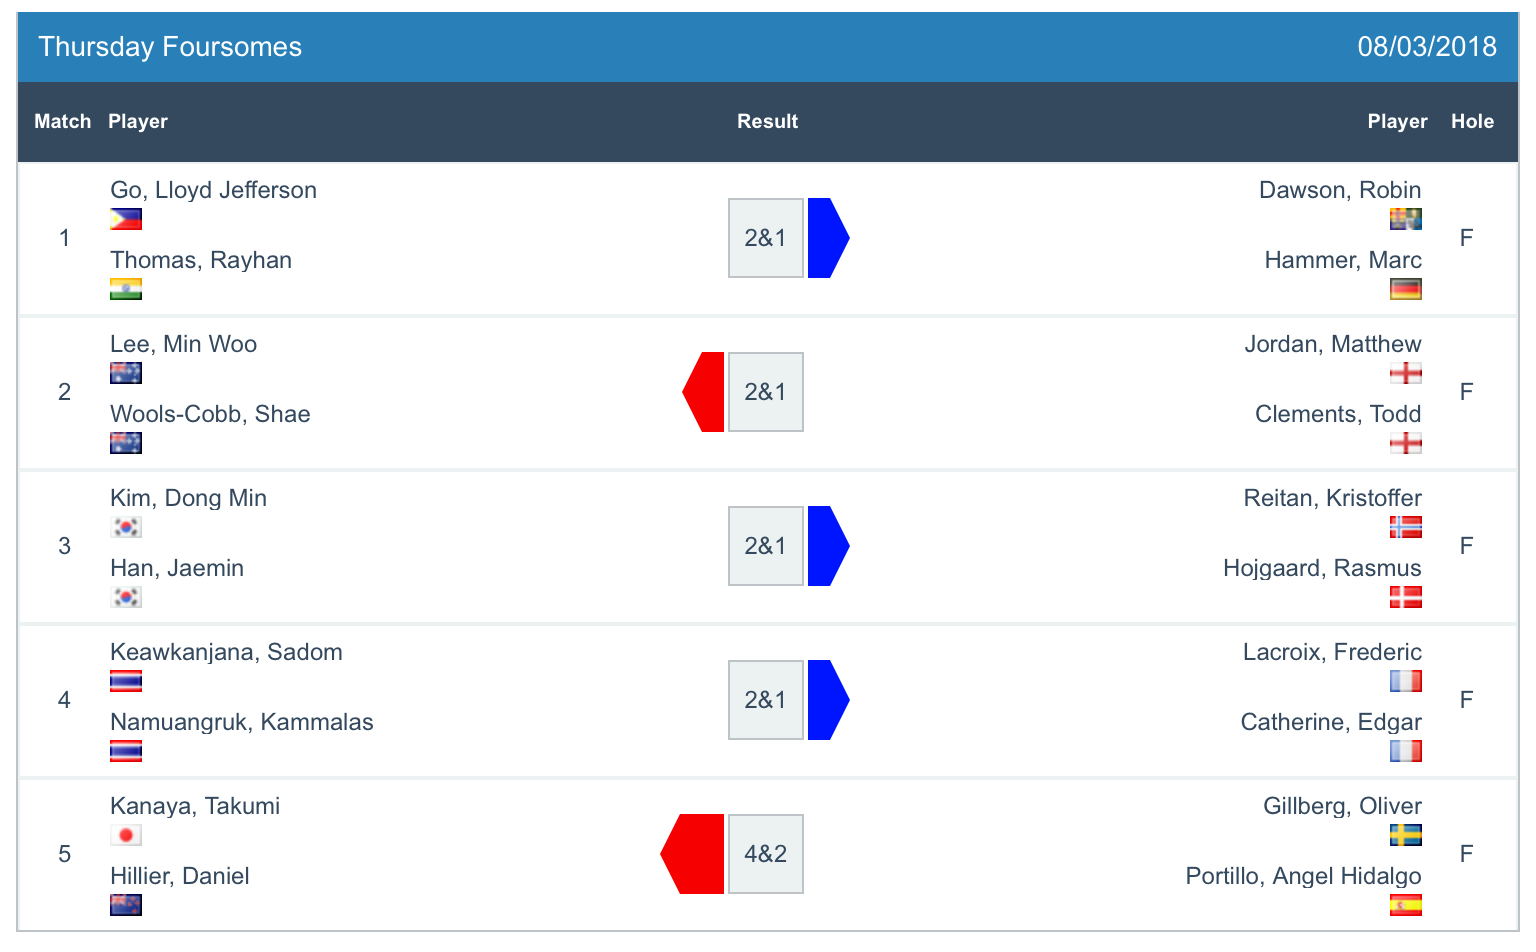
Task: Select the 2&1 result box in match 2
Action: [766, 392]
